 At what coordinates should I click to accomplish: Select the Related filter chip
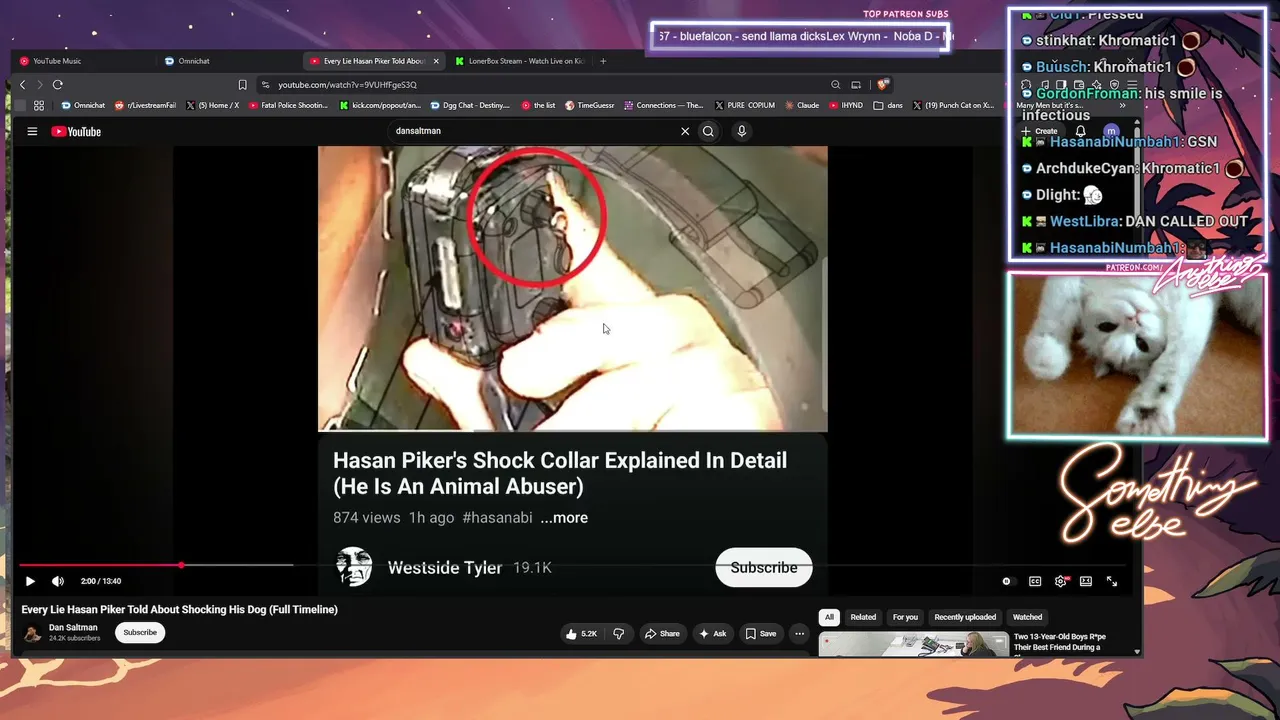point(863,617)
